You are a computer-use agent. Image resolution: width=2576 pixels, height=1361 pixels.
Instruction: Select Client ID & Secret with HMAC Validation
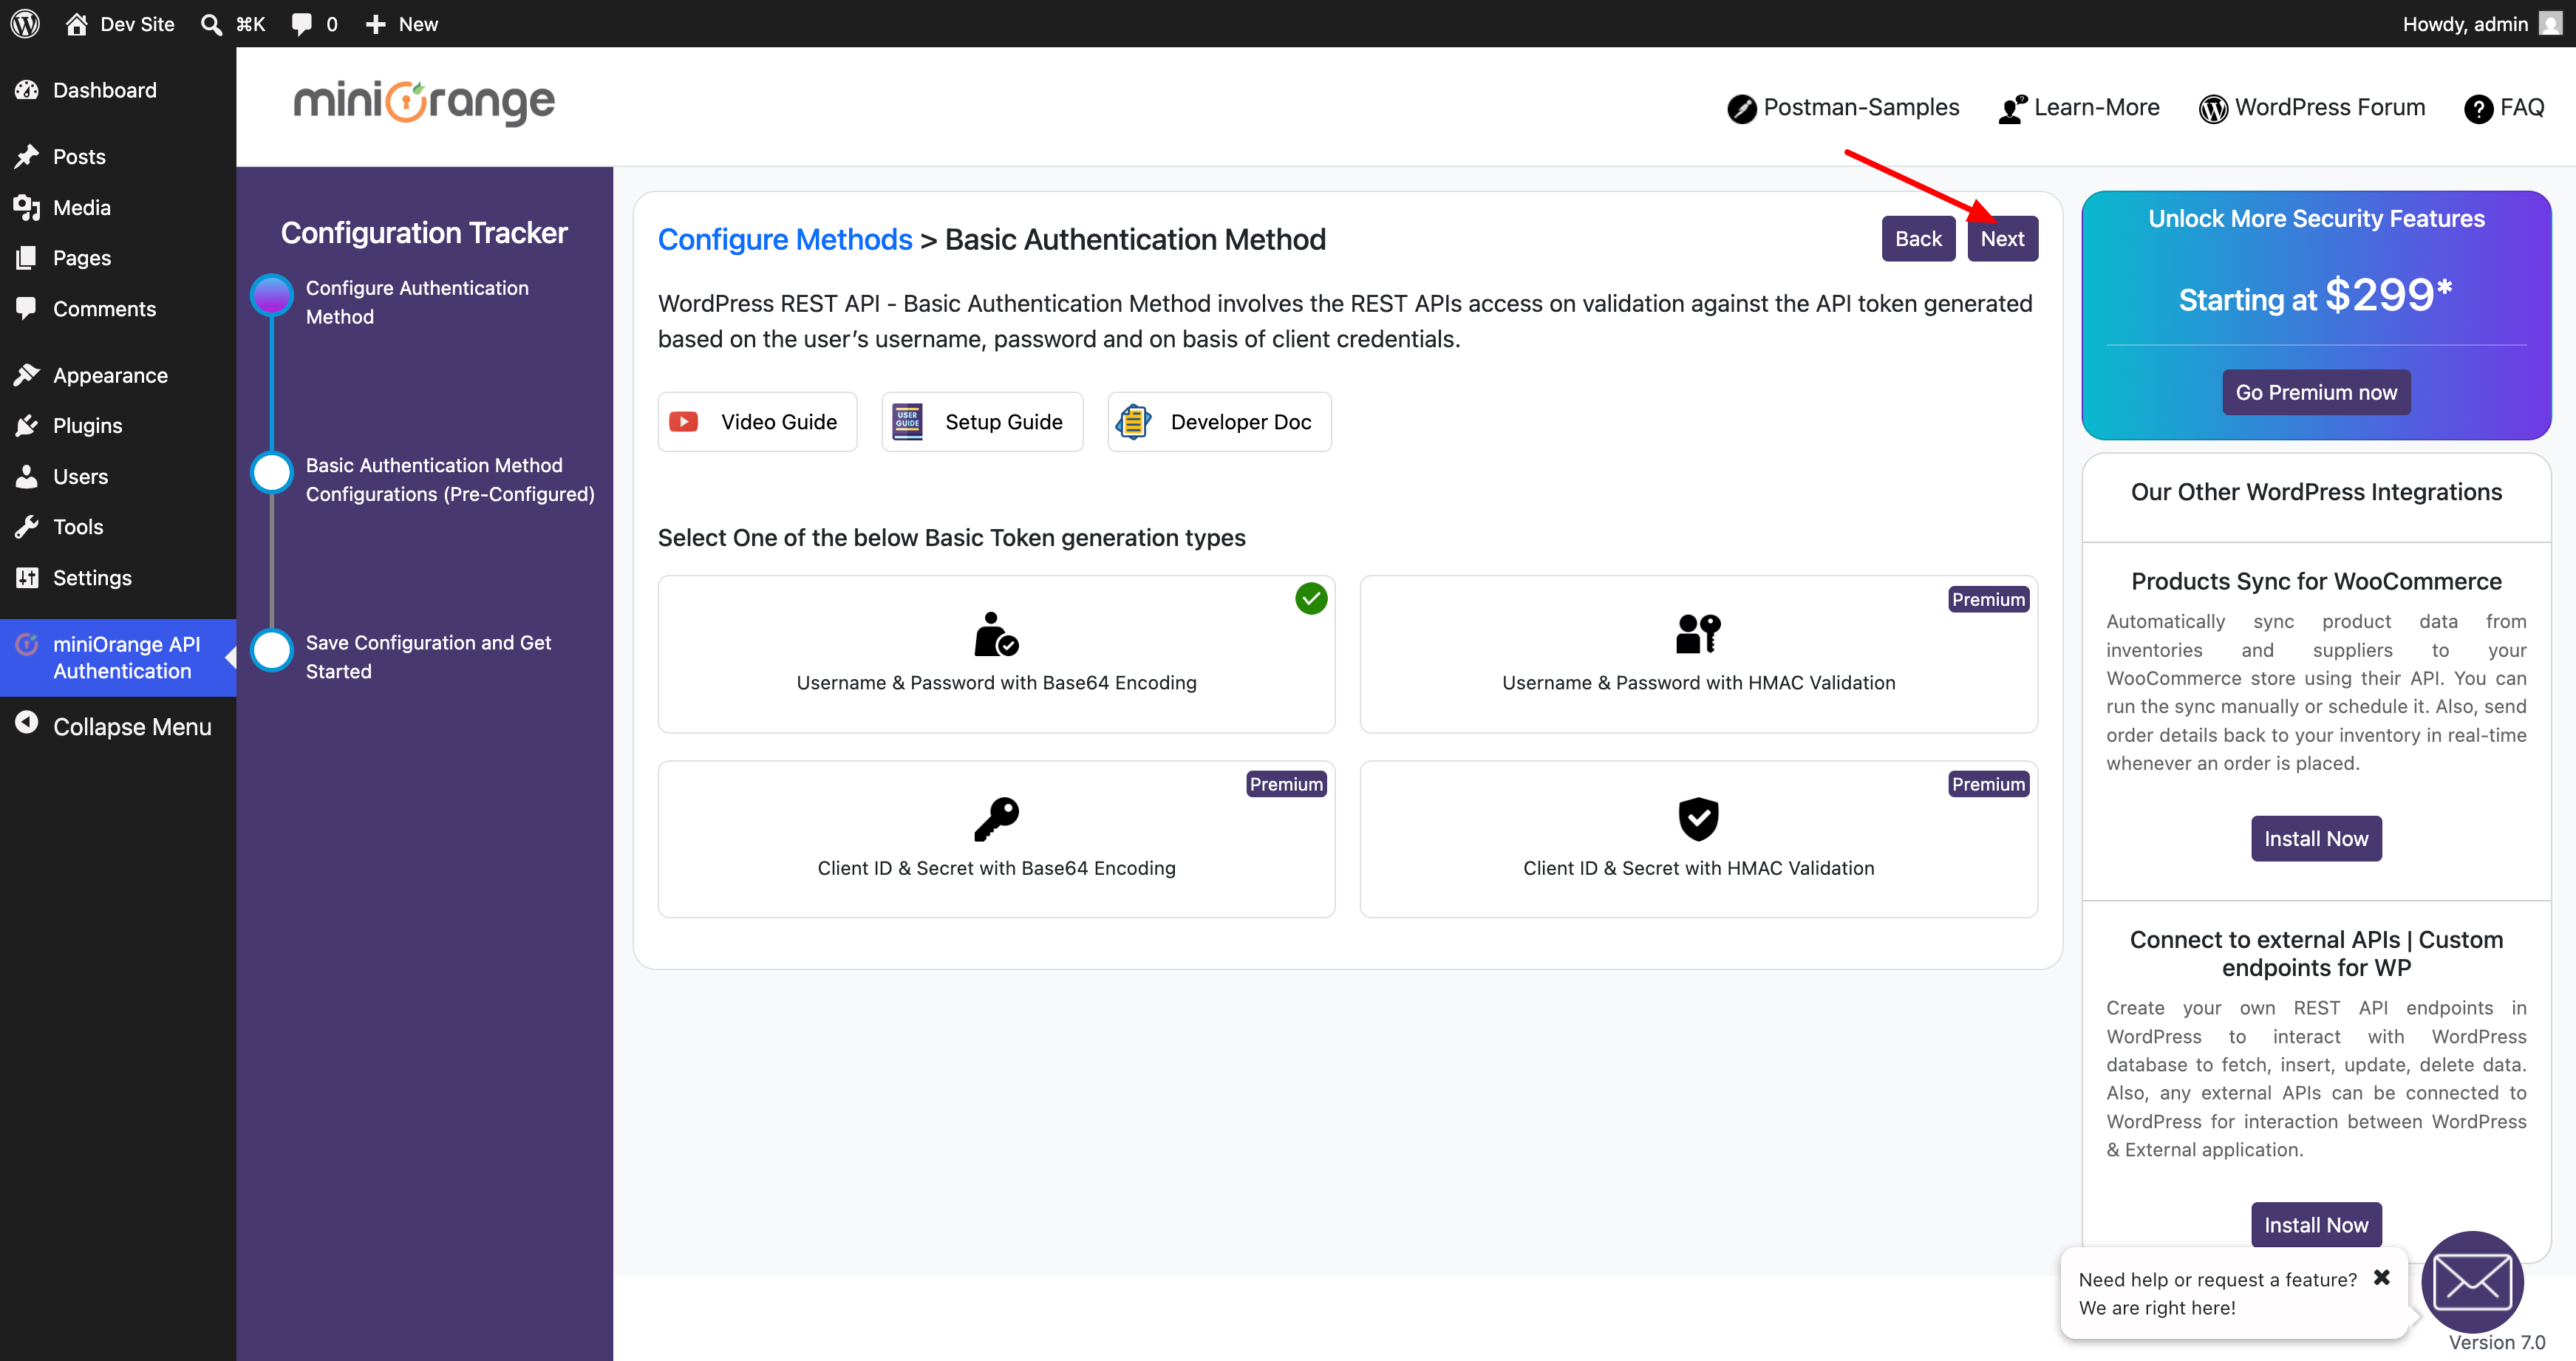[x=1698, y=839]
